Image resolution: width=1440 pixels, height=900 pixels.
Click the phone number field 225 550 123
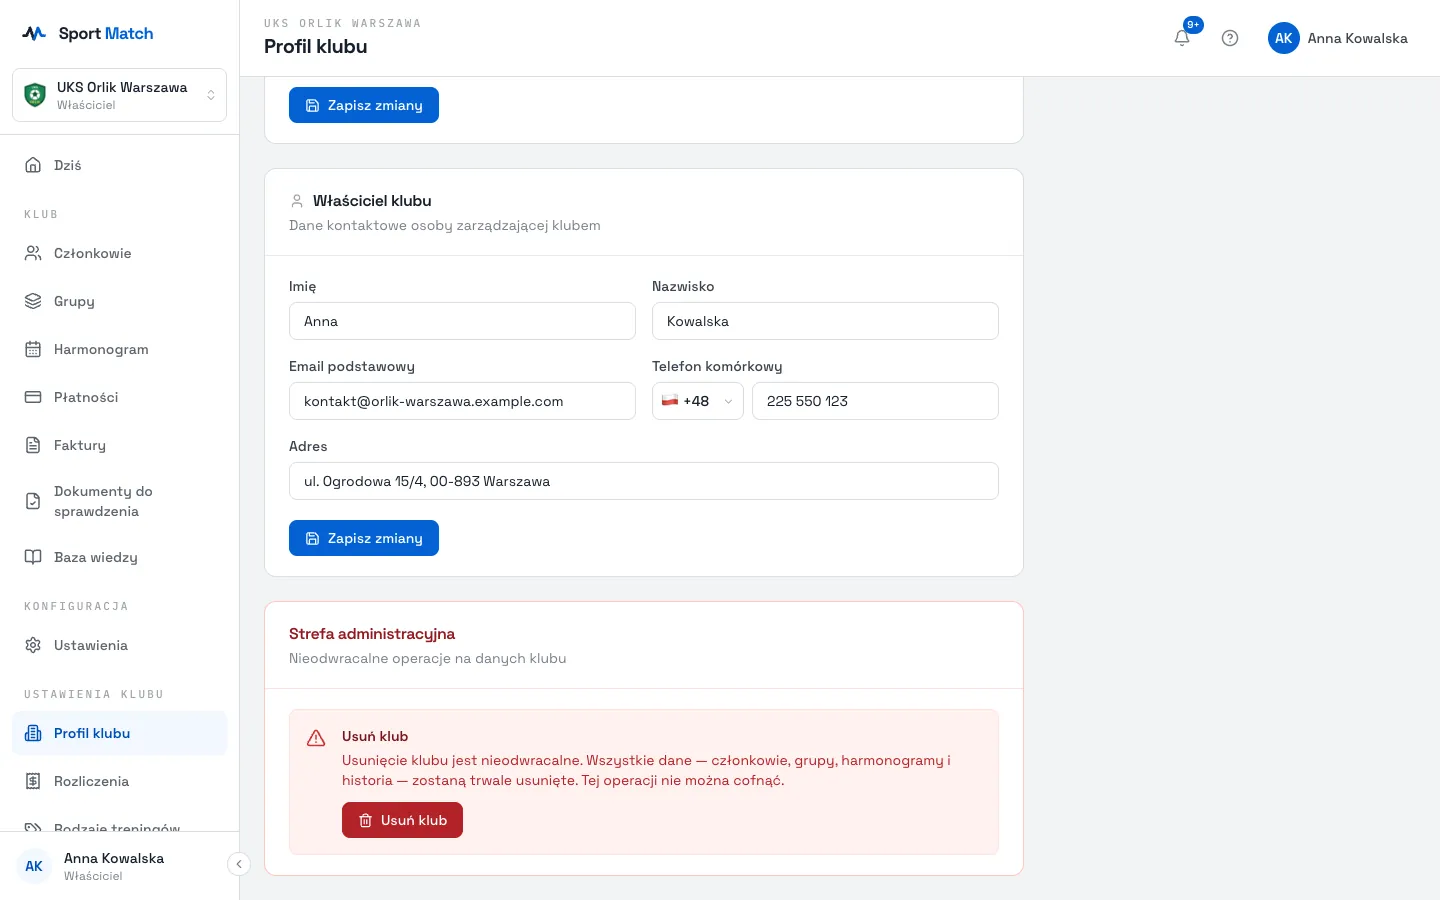(875, 401)
